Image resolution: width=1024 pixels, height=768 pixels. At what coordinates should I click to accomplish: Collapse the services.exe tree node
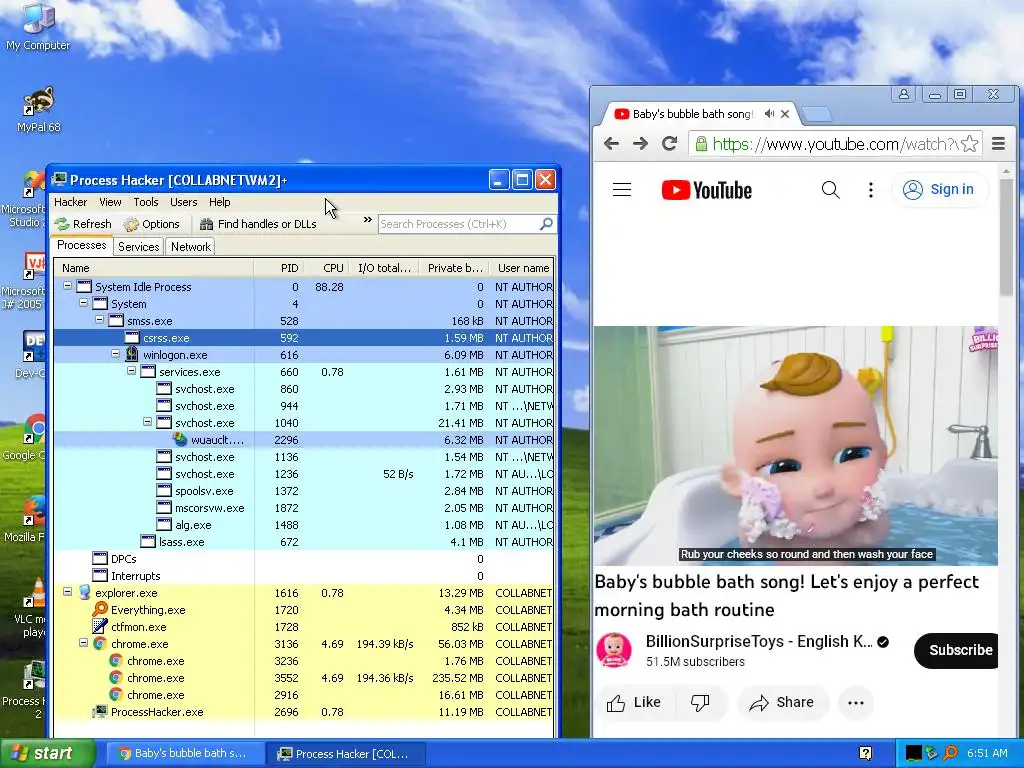pyautogui.click(x=131, y=371)
